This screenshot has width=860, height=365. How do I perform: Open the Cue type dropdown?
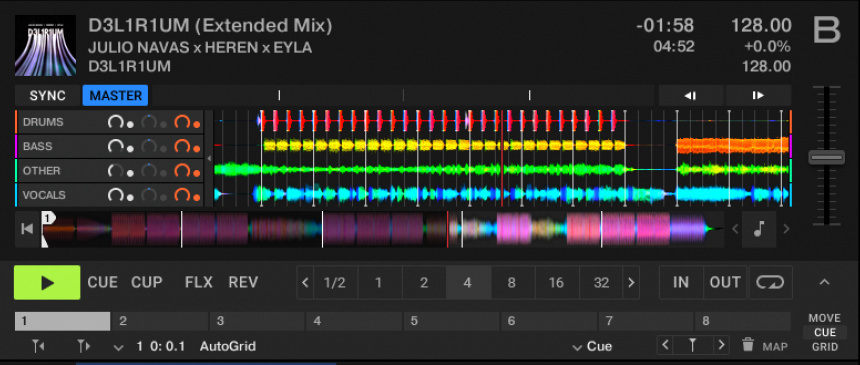click(592, 347)
